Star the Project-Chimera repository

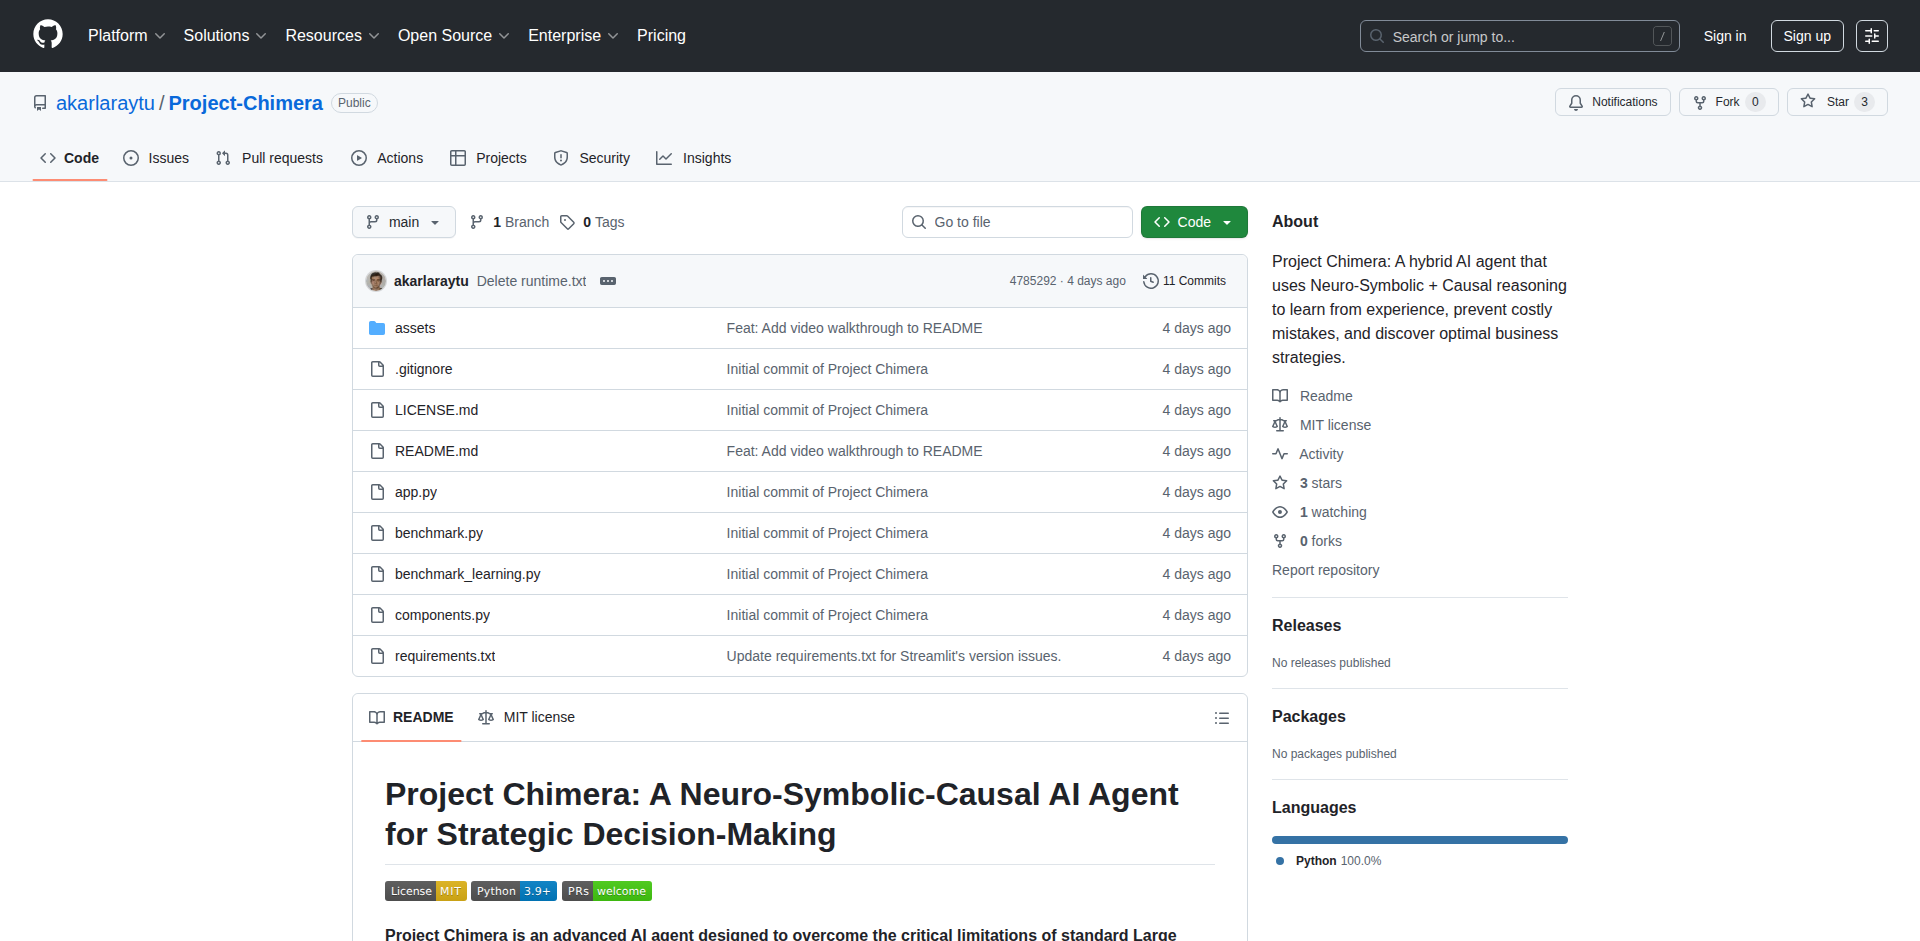click(x=1836, y=102)
